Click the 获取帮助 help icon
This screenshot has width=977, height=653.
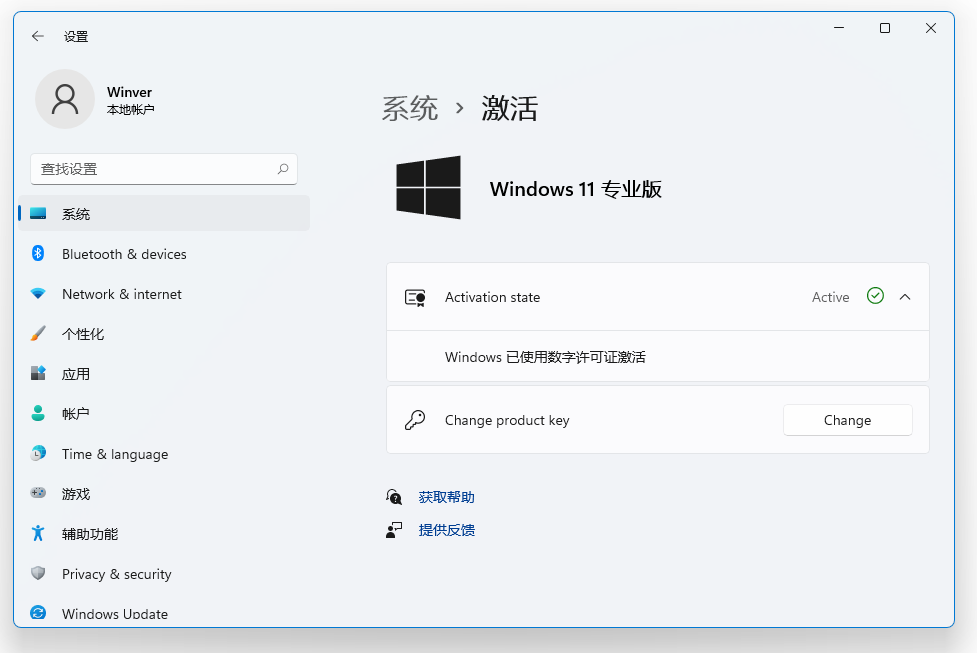coord(394,497)
